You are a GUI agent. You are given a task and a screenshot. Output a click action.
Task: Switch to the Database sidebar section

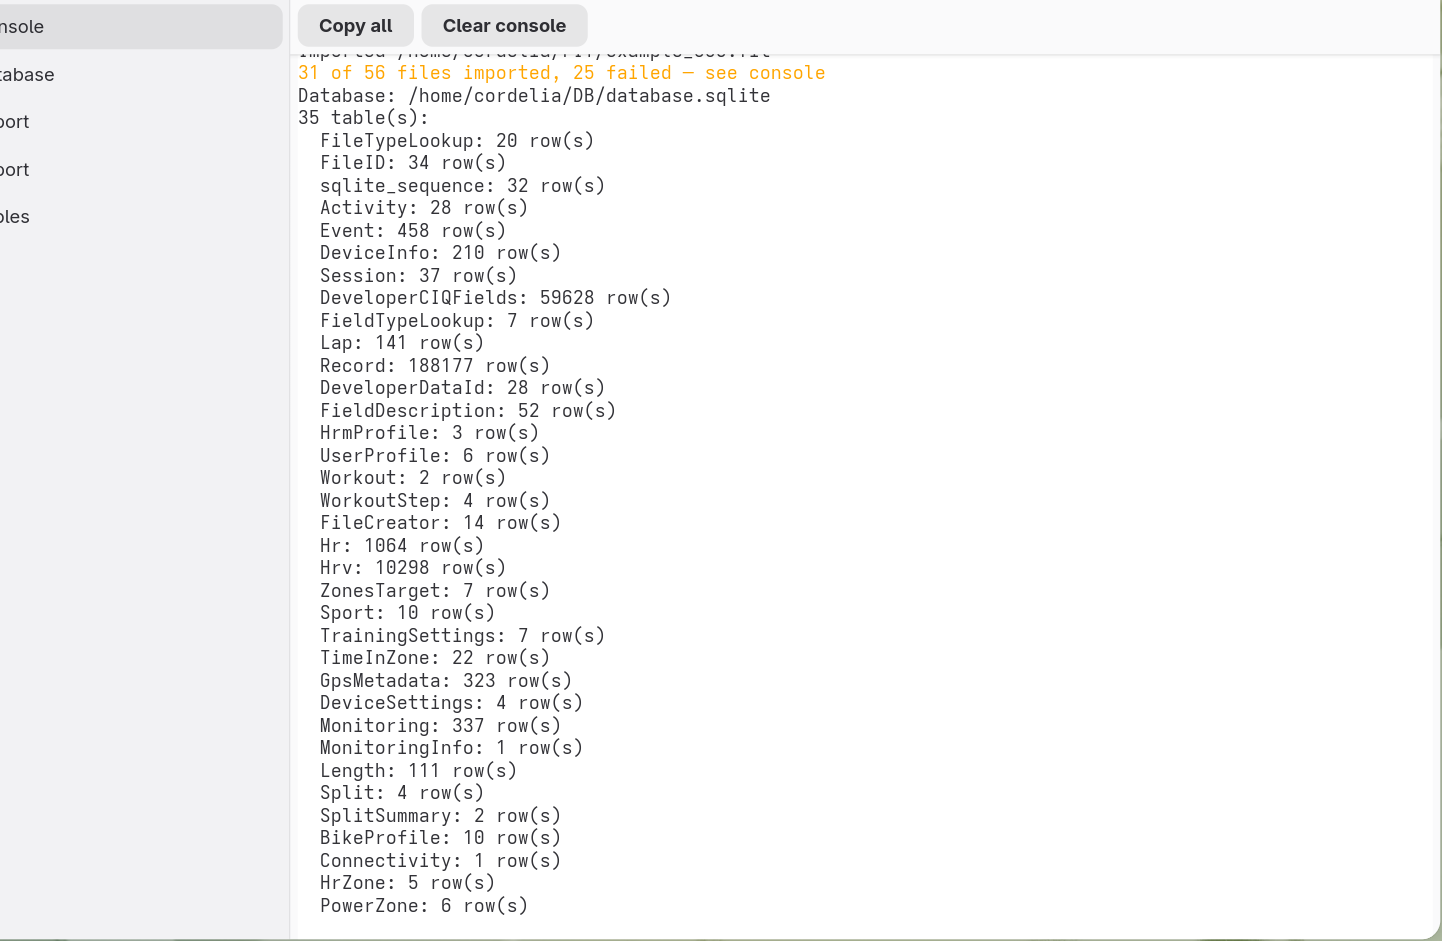pos(140,75)
